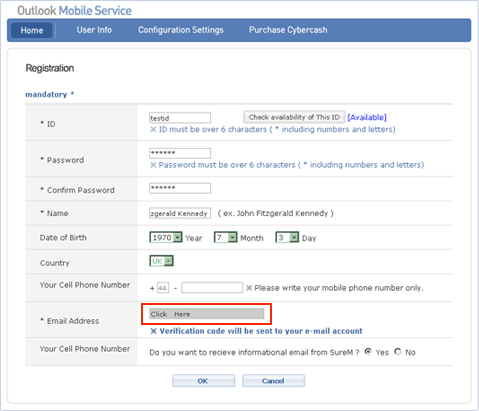Click the ID input field

point(180,118)
